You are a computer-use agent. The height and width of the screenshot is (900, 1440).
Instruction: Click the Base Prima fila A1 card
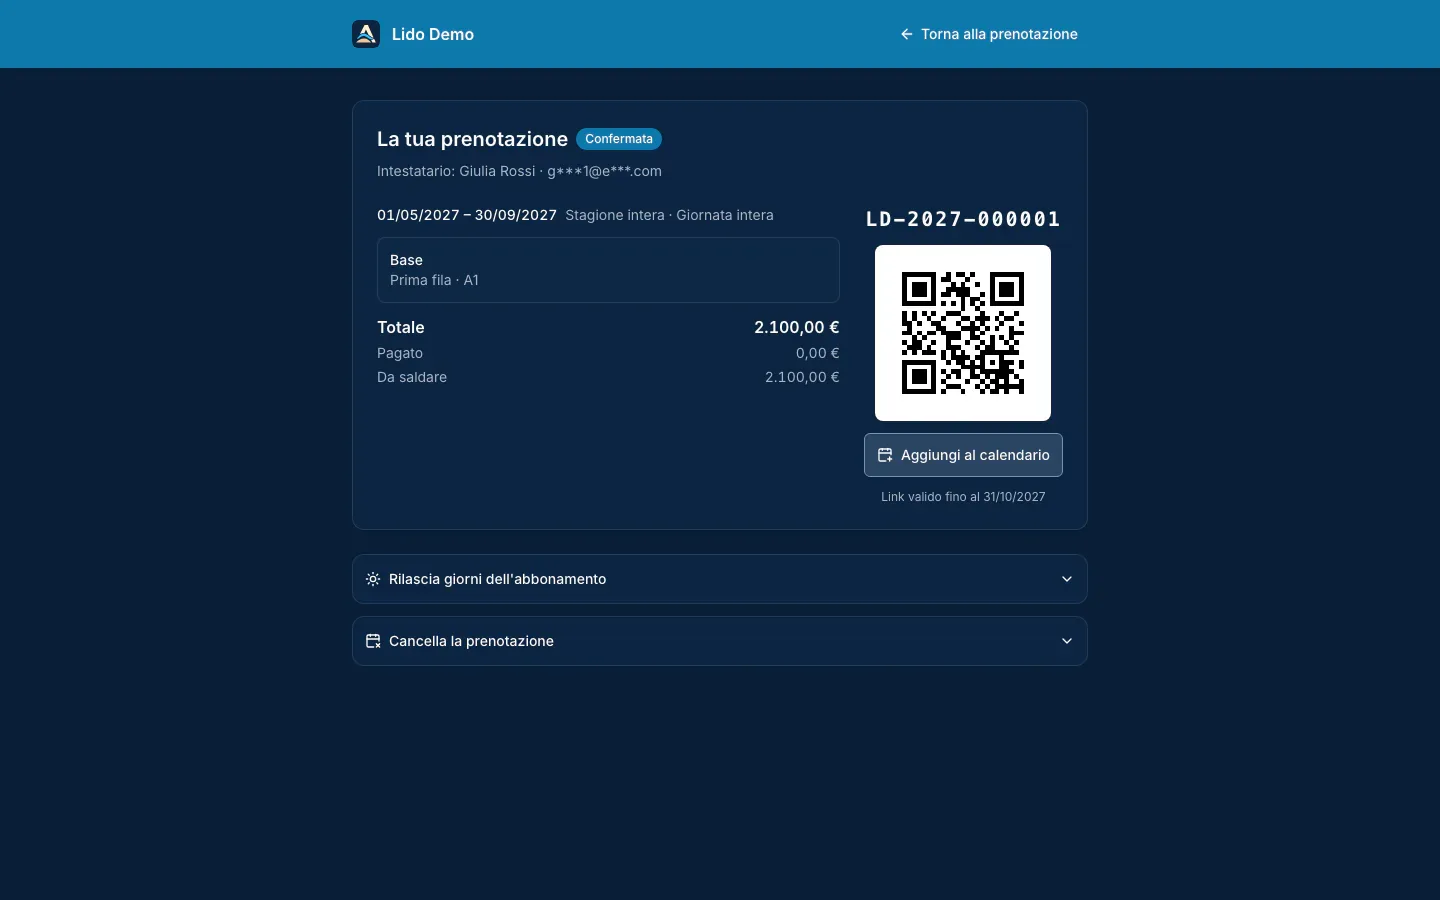tap(608, 270)
